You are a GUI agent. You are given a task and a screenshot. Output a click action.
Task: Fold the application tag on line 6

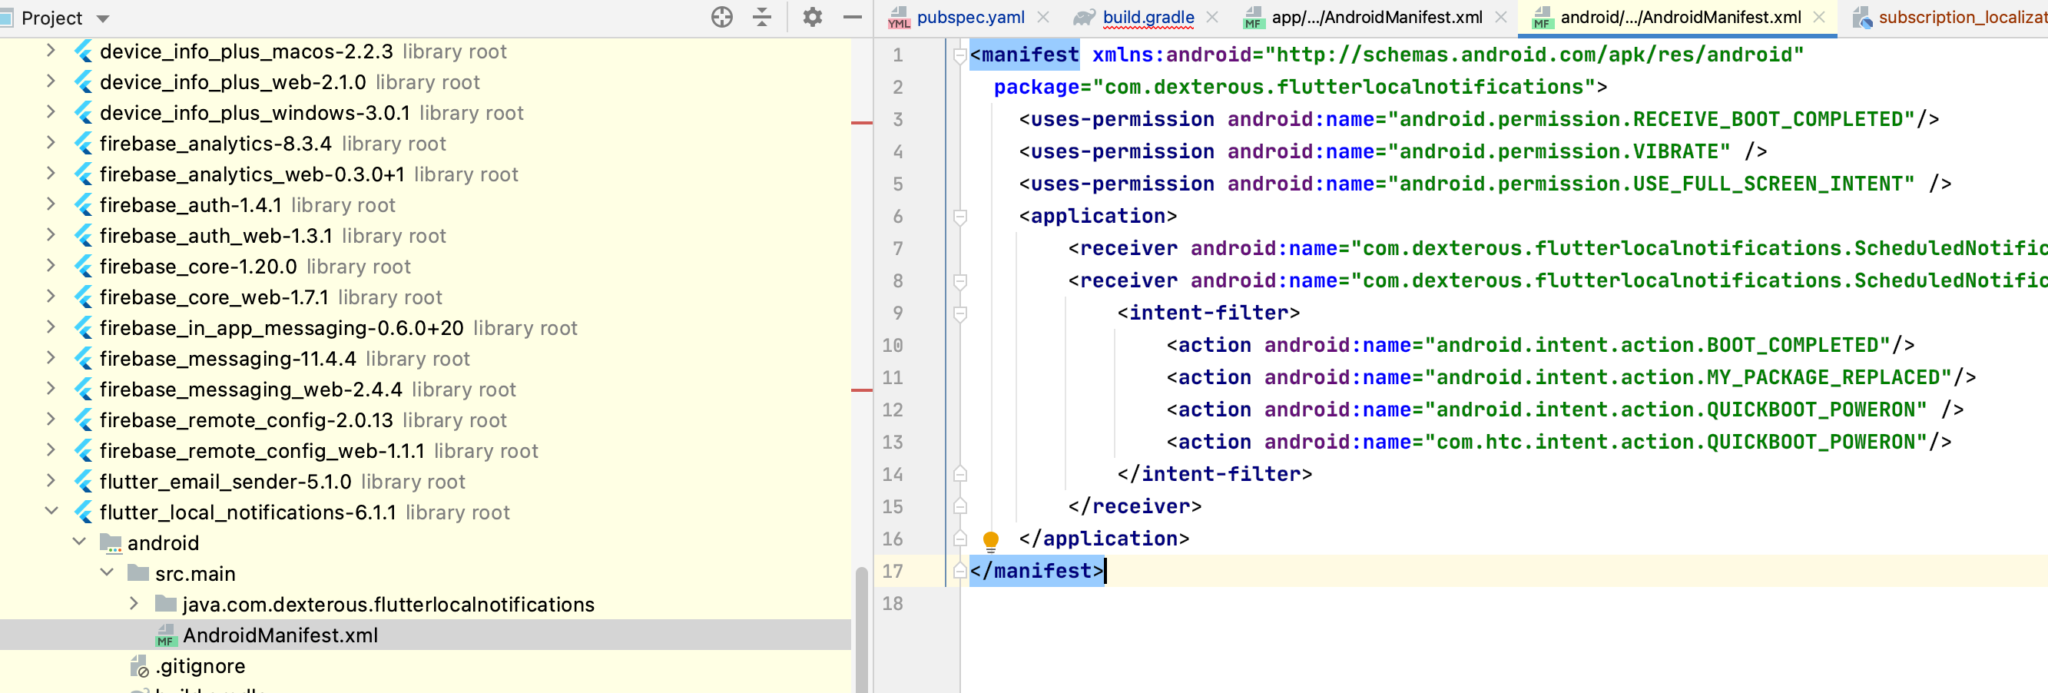960,216
